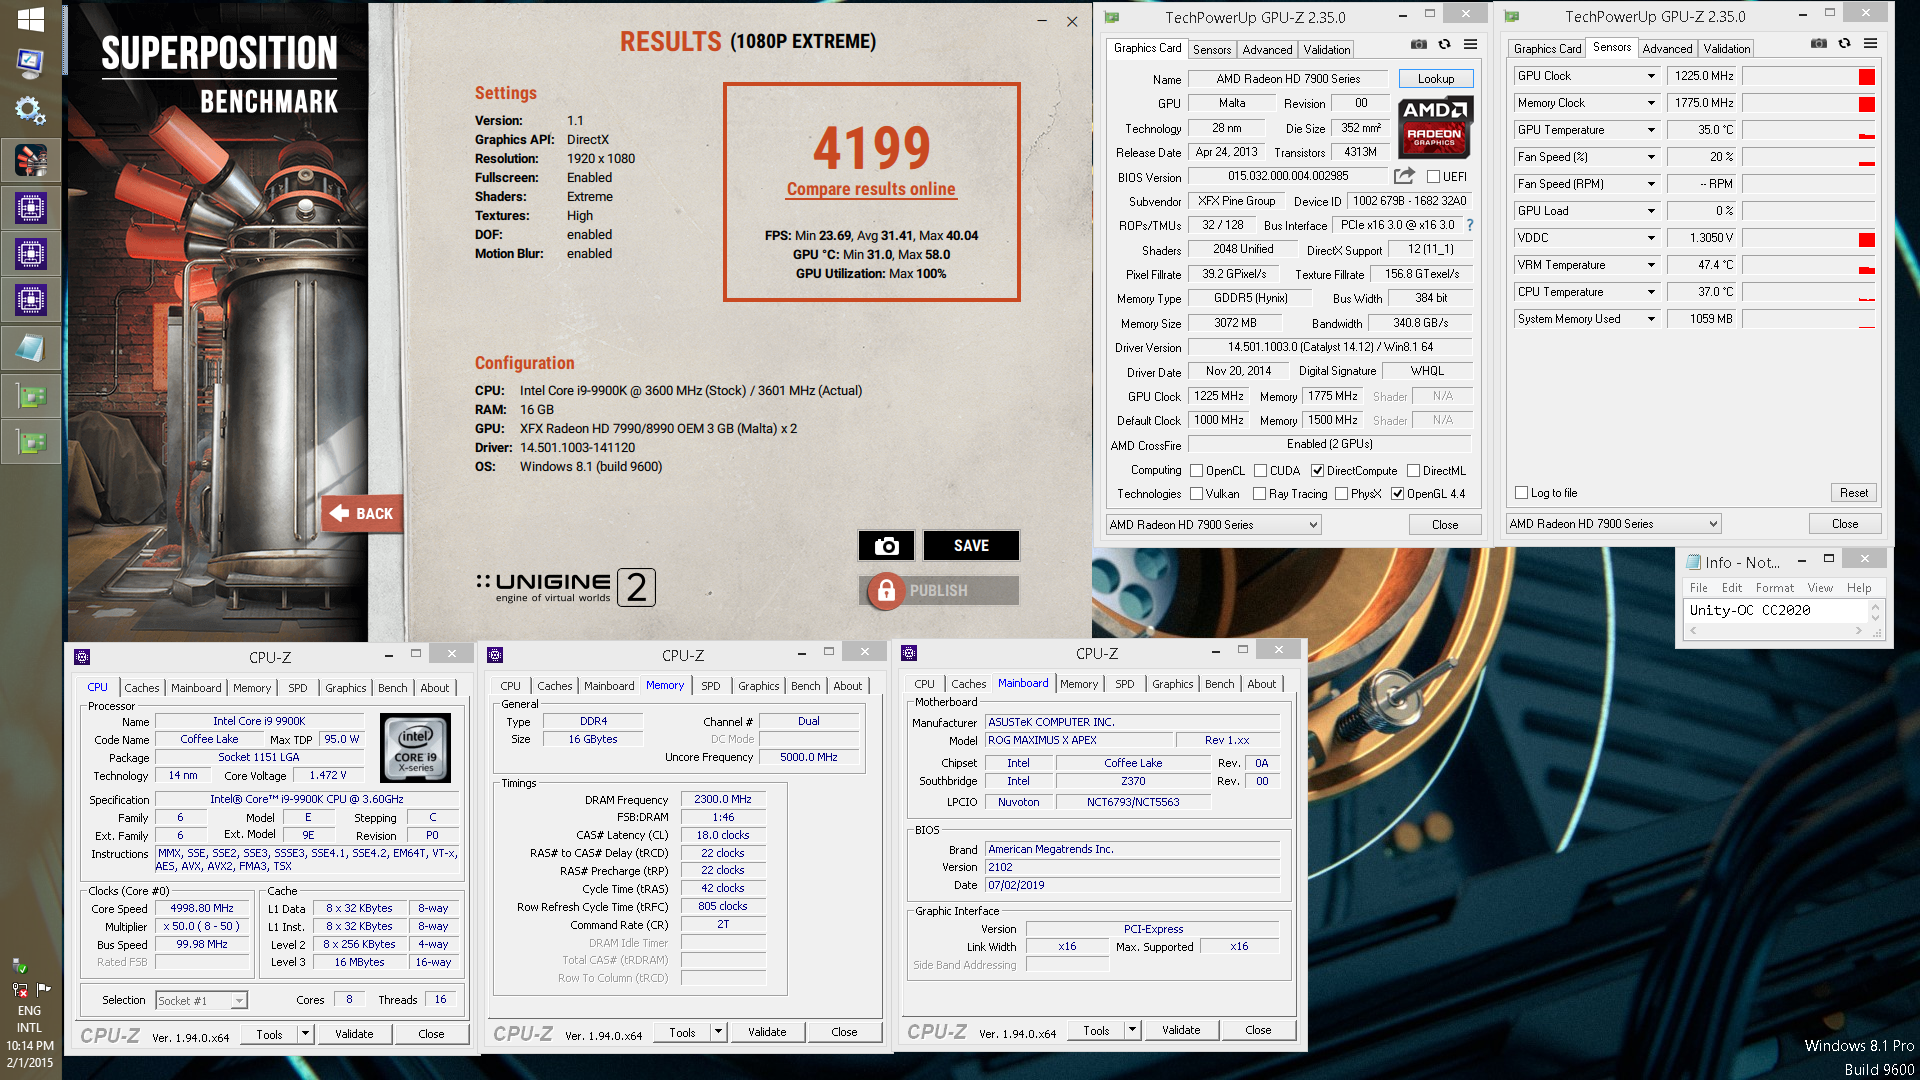Open Caches tab in CPU-Z CPU window
1920x1080 pixels.
click(x=141, y=688)
